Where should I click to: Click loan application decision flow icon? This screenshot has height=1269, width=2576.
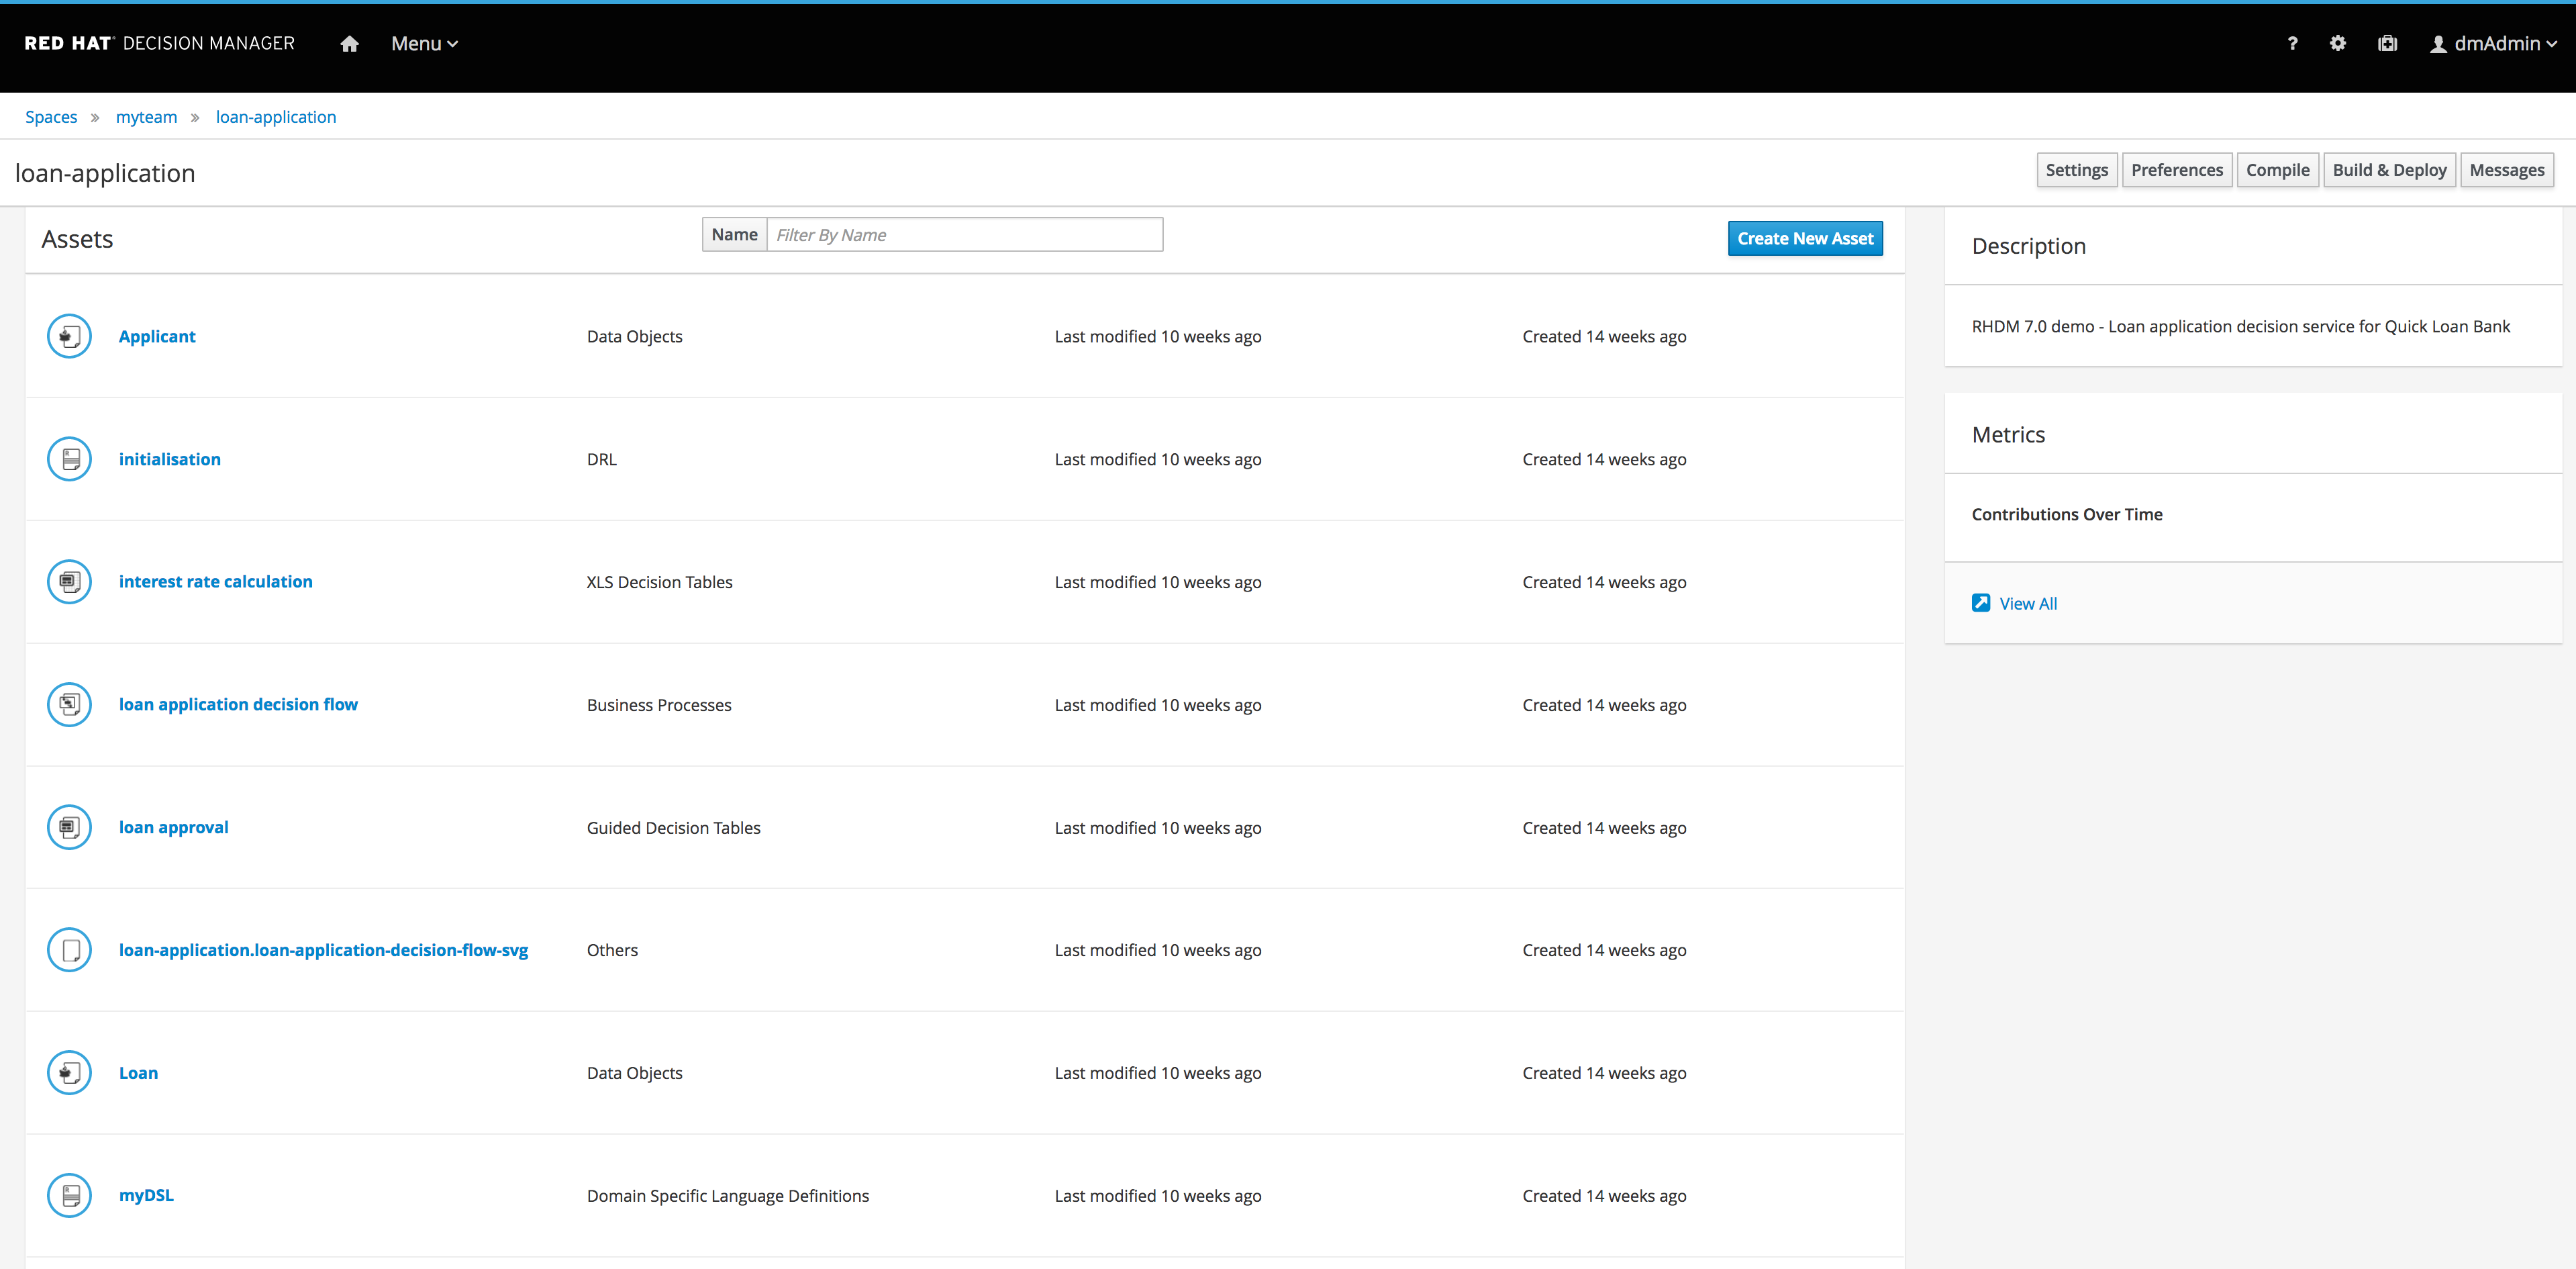click(x=69, y=705)
